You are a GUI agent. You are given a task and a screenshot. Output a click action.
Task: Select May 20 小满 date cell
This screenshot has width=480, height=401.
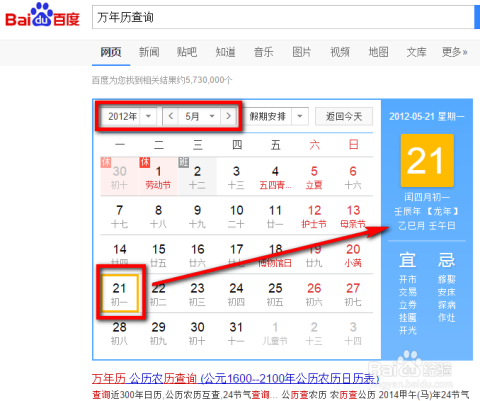[353, 255]
